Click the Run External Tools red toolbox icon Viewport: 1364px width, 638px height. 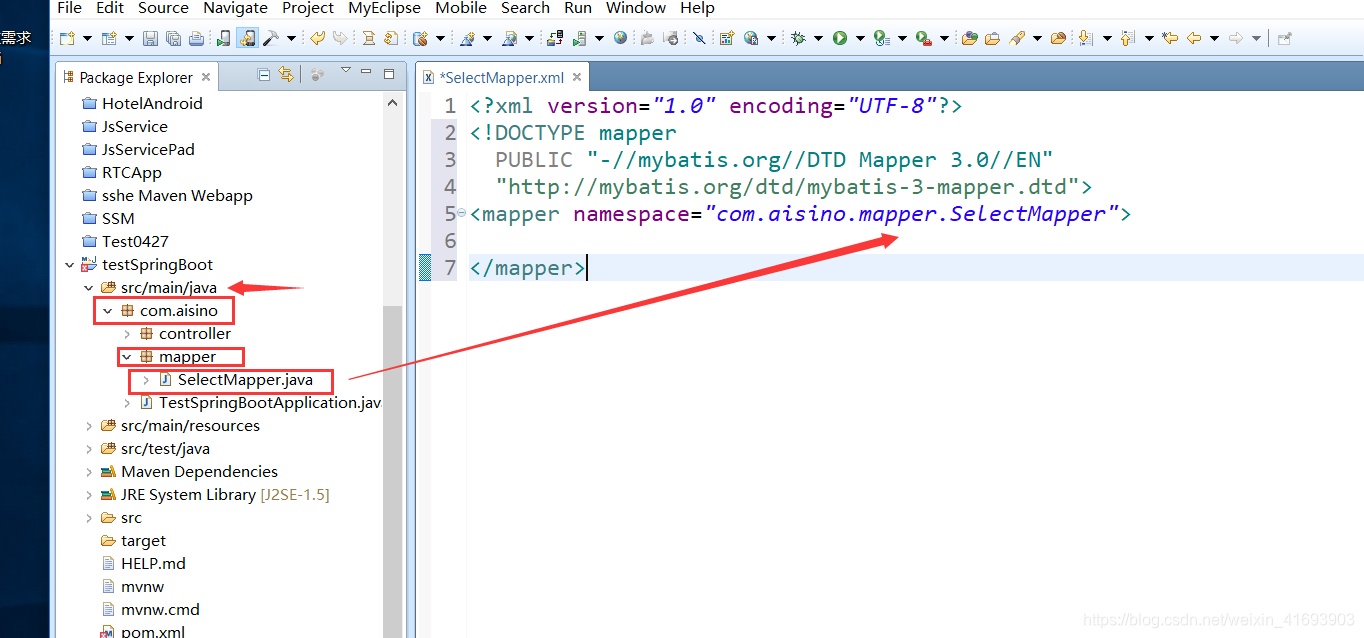(924, 38)
